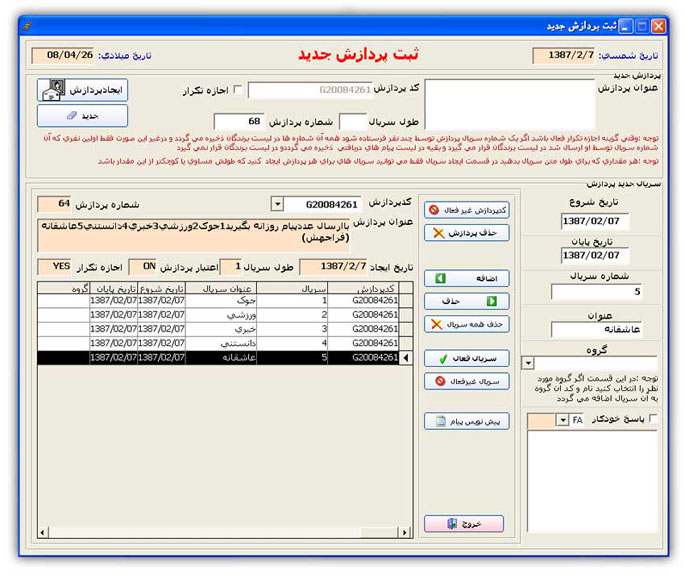This screenshot has width=685, height=575.
Task: Select table row with serial دانستني
Action: click(x=225, y=343)
